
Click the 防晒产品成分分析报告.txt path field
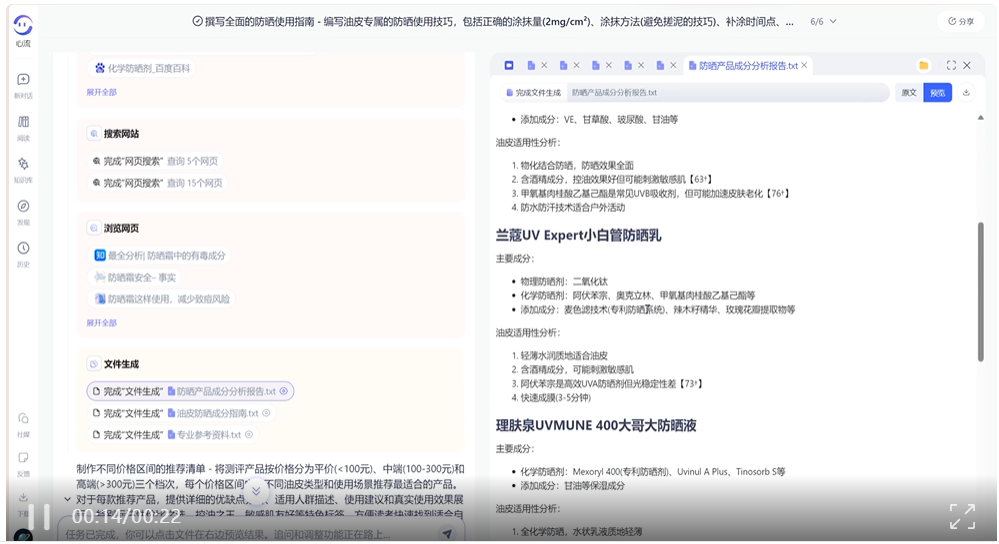pos(726,93)
